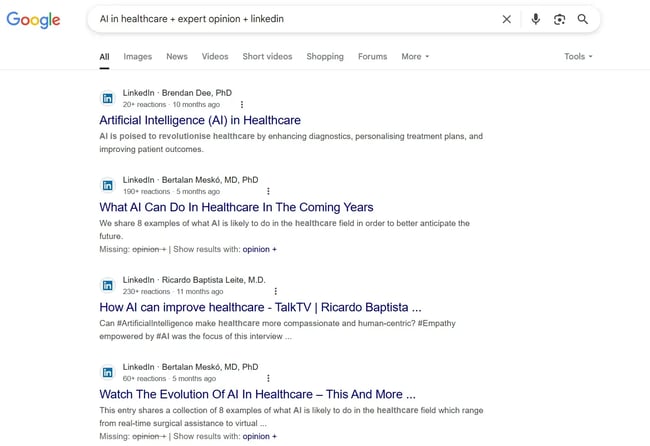Open the Forums tab
This screenshot has height=446, width=650.
pos(372,57)
